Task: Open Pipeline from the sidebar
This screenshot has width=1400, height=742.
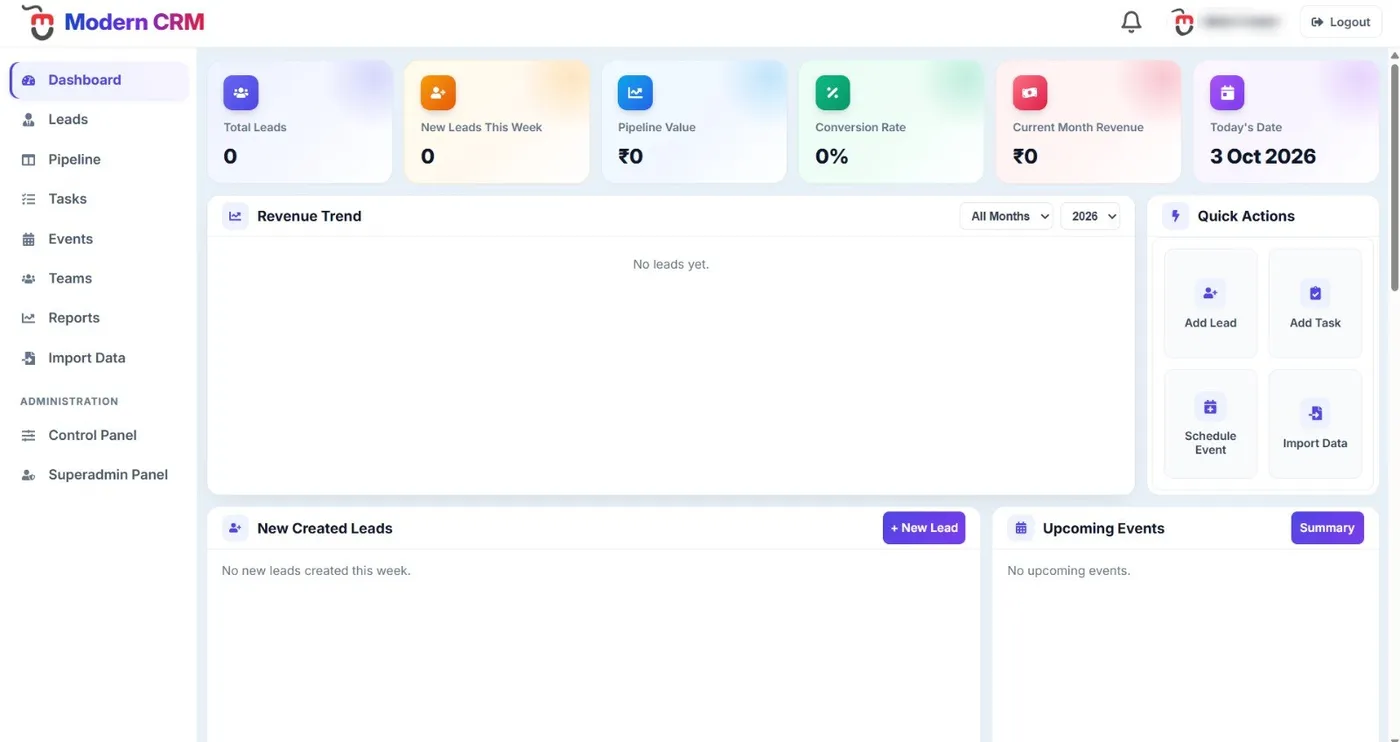Action: pyautogui.click(x=99, y=159)
